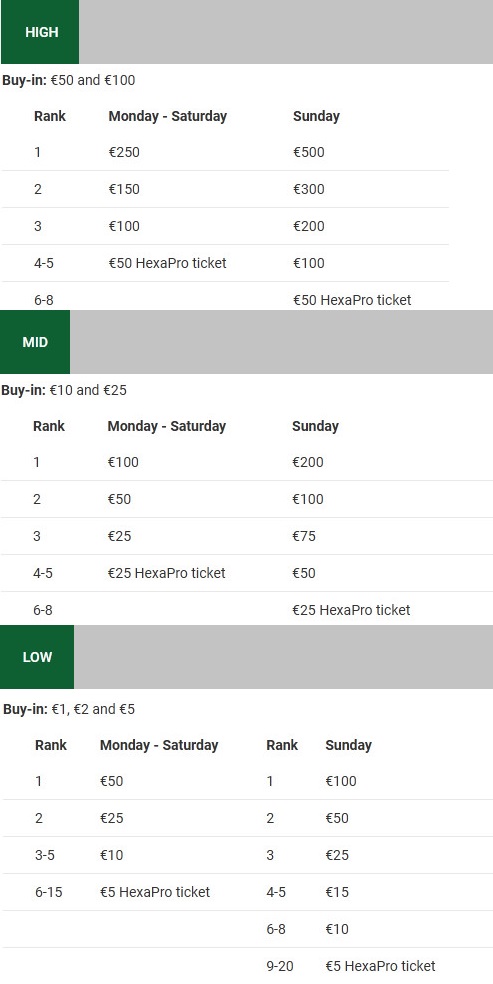
Task: Click the €75 Sunday prize in MID table
Action: click(304, 536)
